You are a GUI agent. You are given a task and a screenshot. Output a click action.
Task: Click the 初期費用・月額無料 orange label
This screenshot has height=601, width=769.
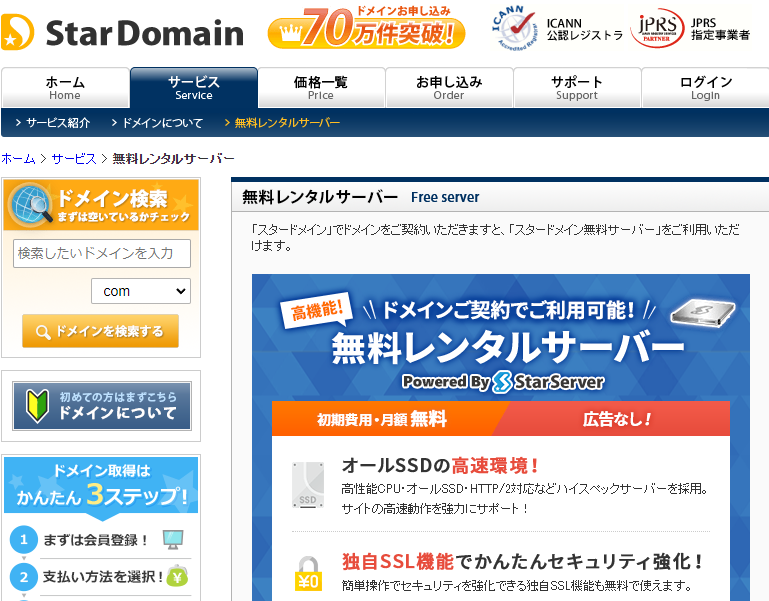coord(382,419)
